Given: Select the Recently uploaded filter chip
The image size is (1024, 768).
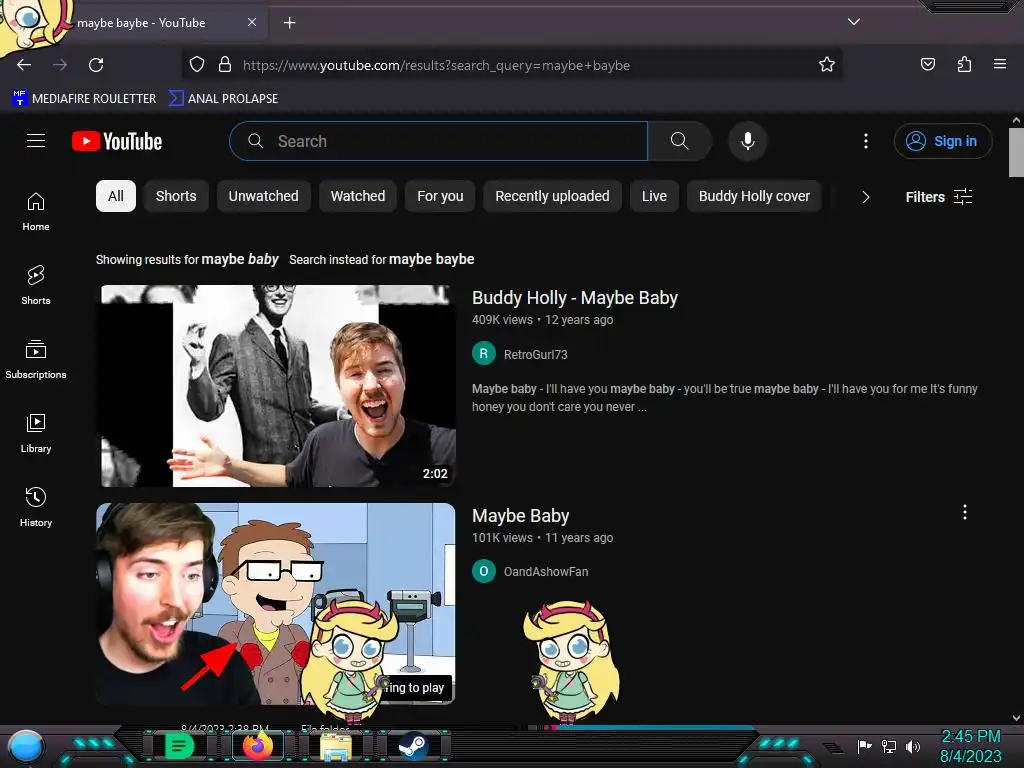Looking at the screenshot, I should [x=552, y=196].
